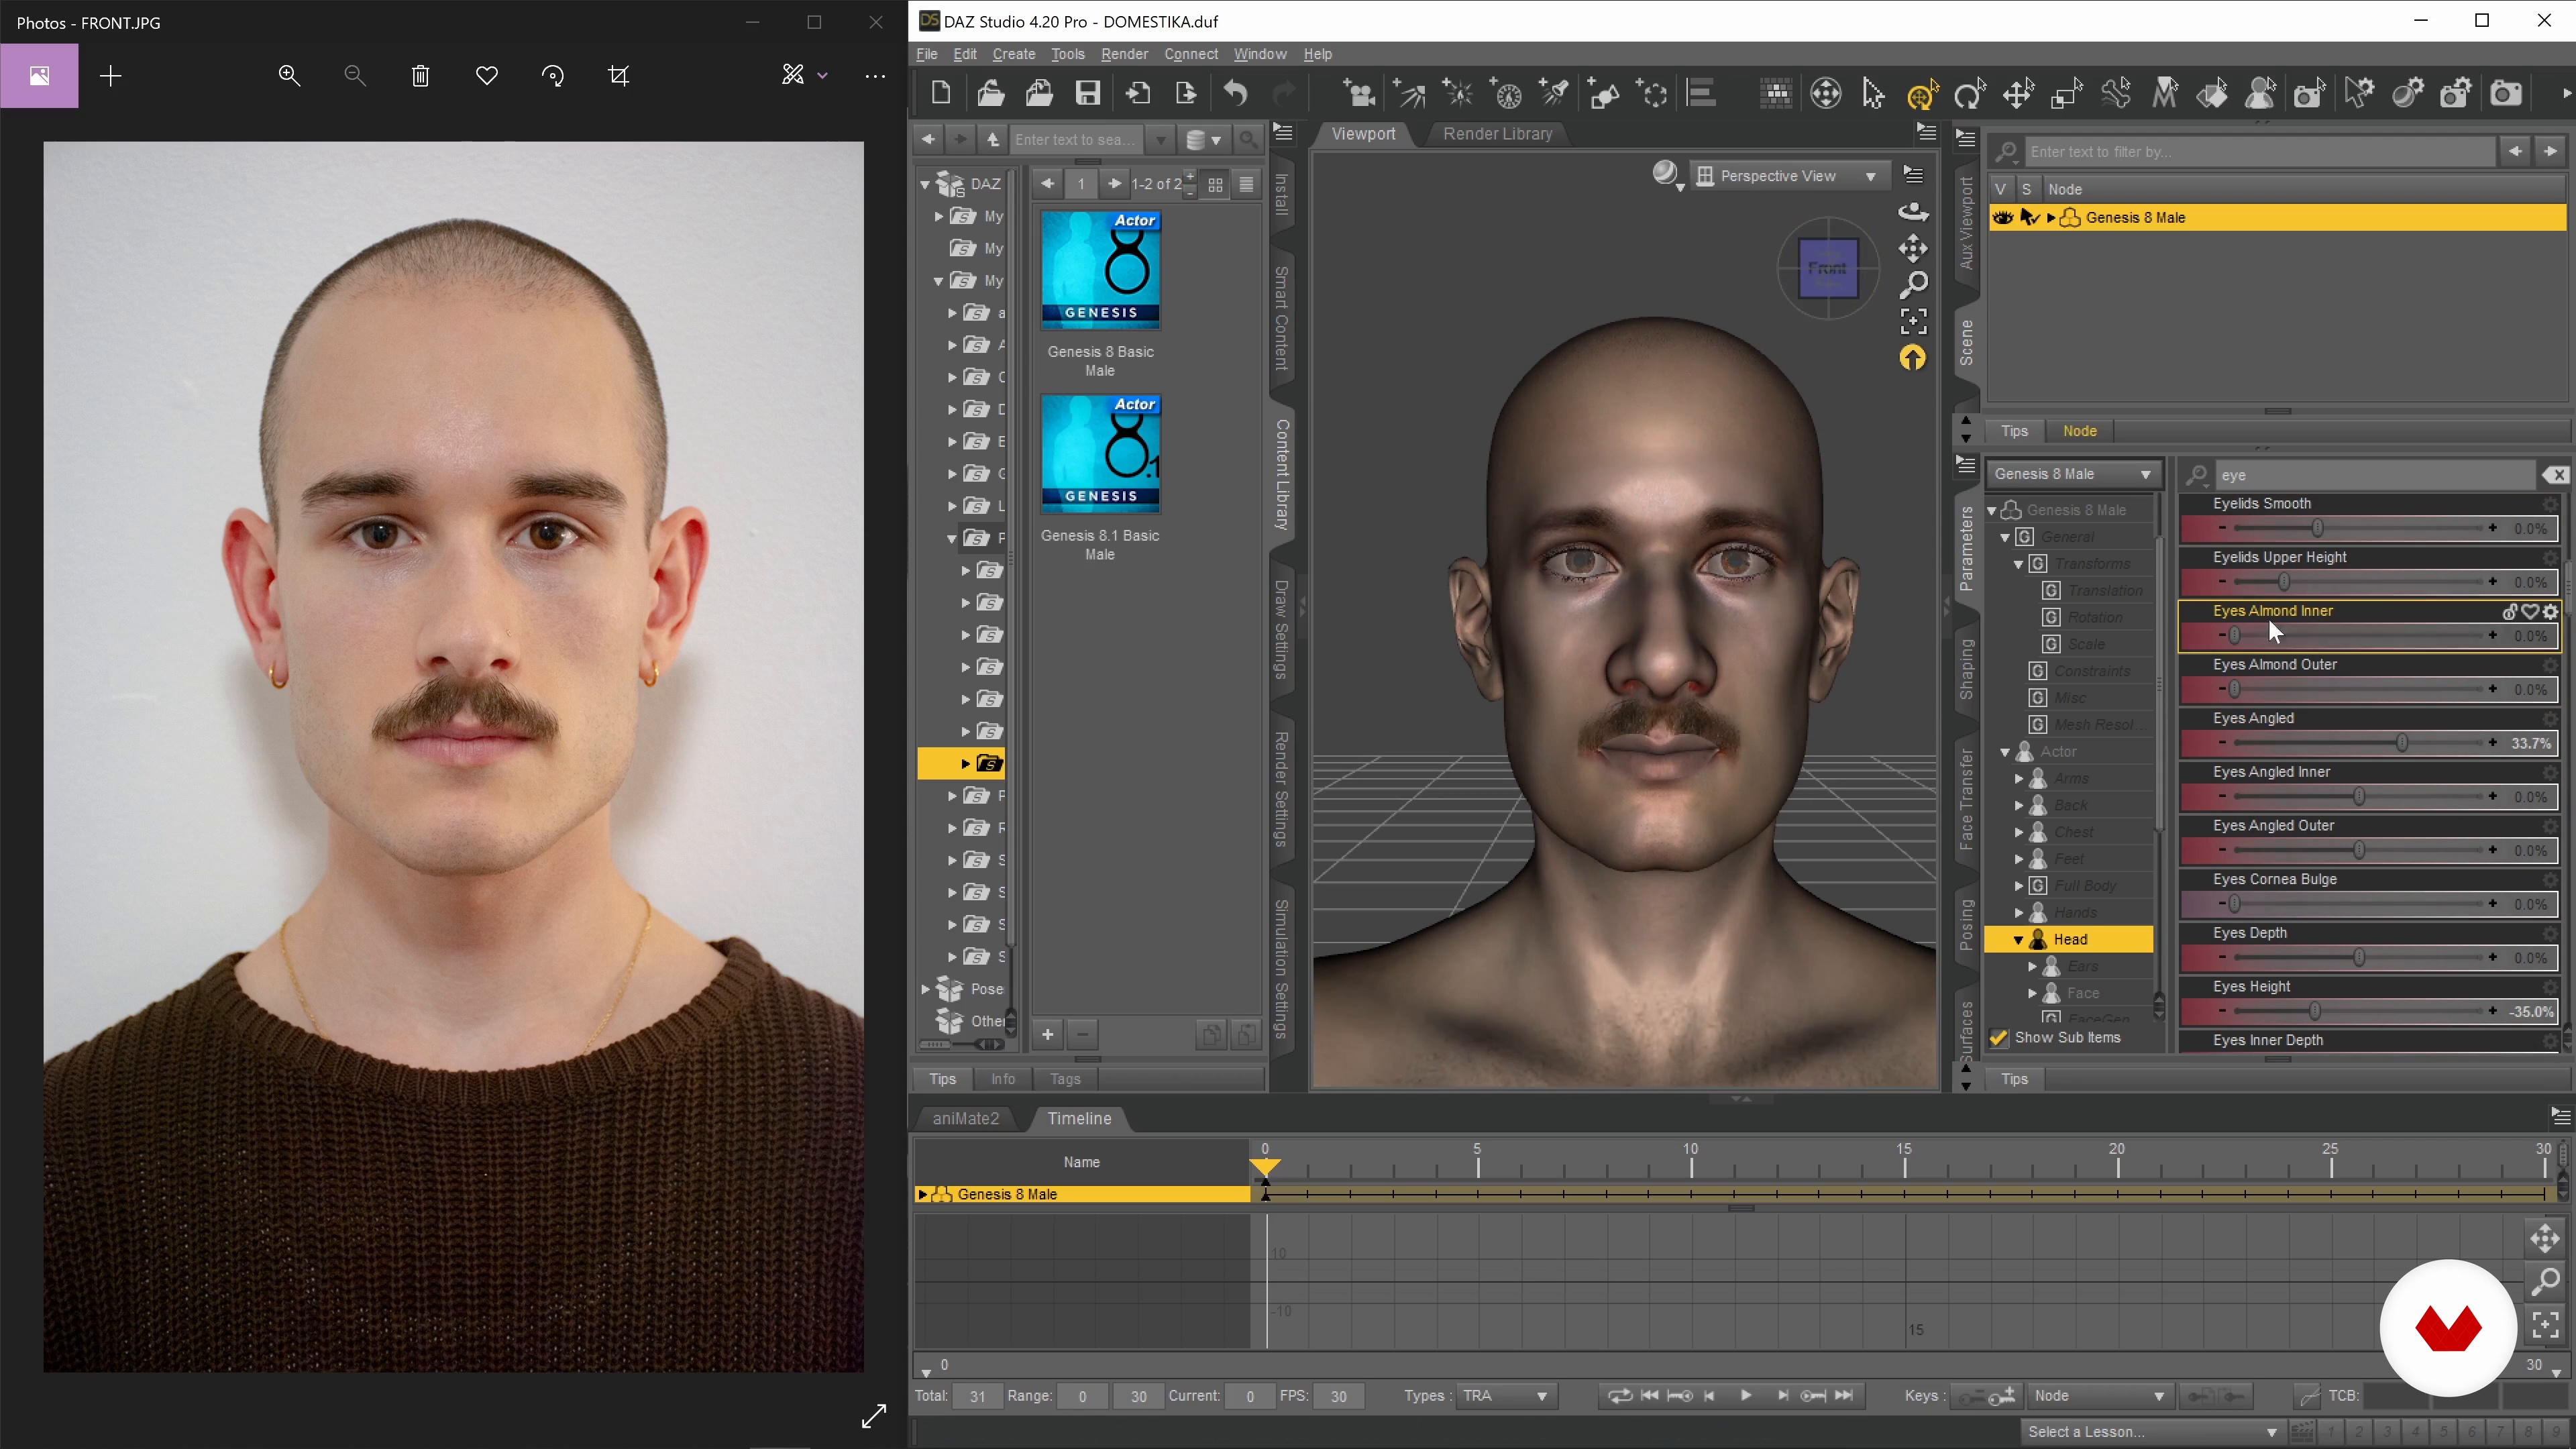Click the viewport frame selection icon

pyautogui.click(x=1913, y=321)
